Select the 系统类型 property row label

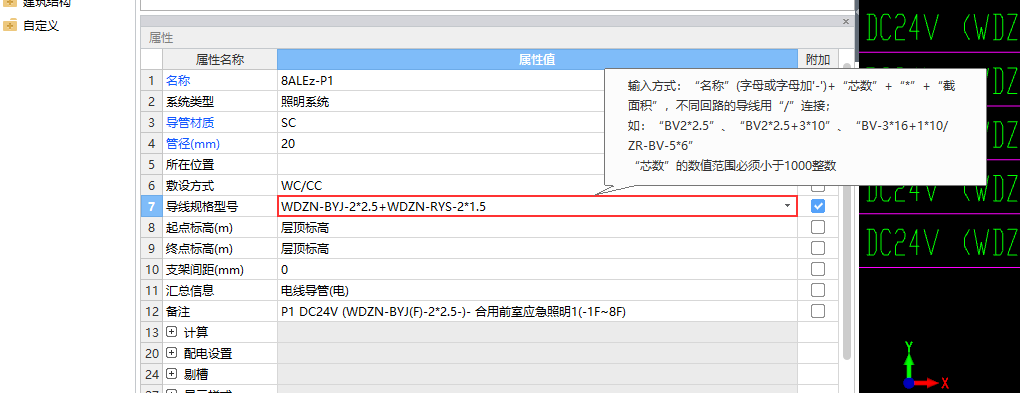point(189,102)
